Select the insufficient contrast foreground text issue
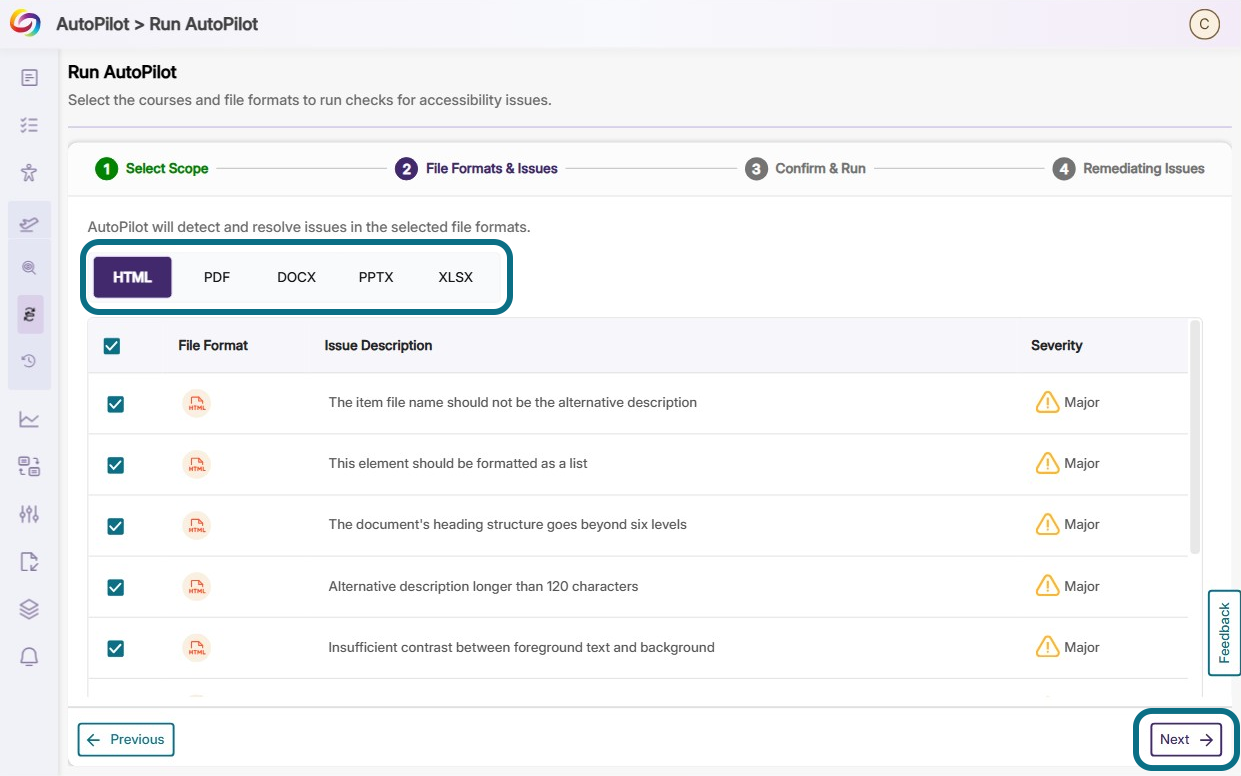Screen dimensions: 1241x776 [521, 647]
